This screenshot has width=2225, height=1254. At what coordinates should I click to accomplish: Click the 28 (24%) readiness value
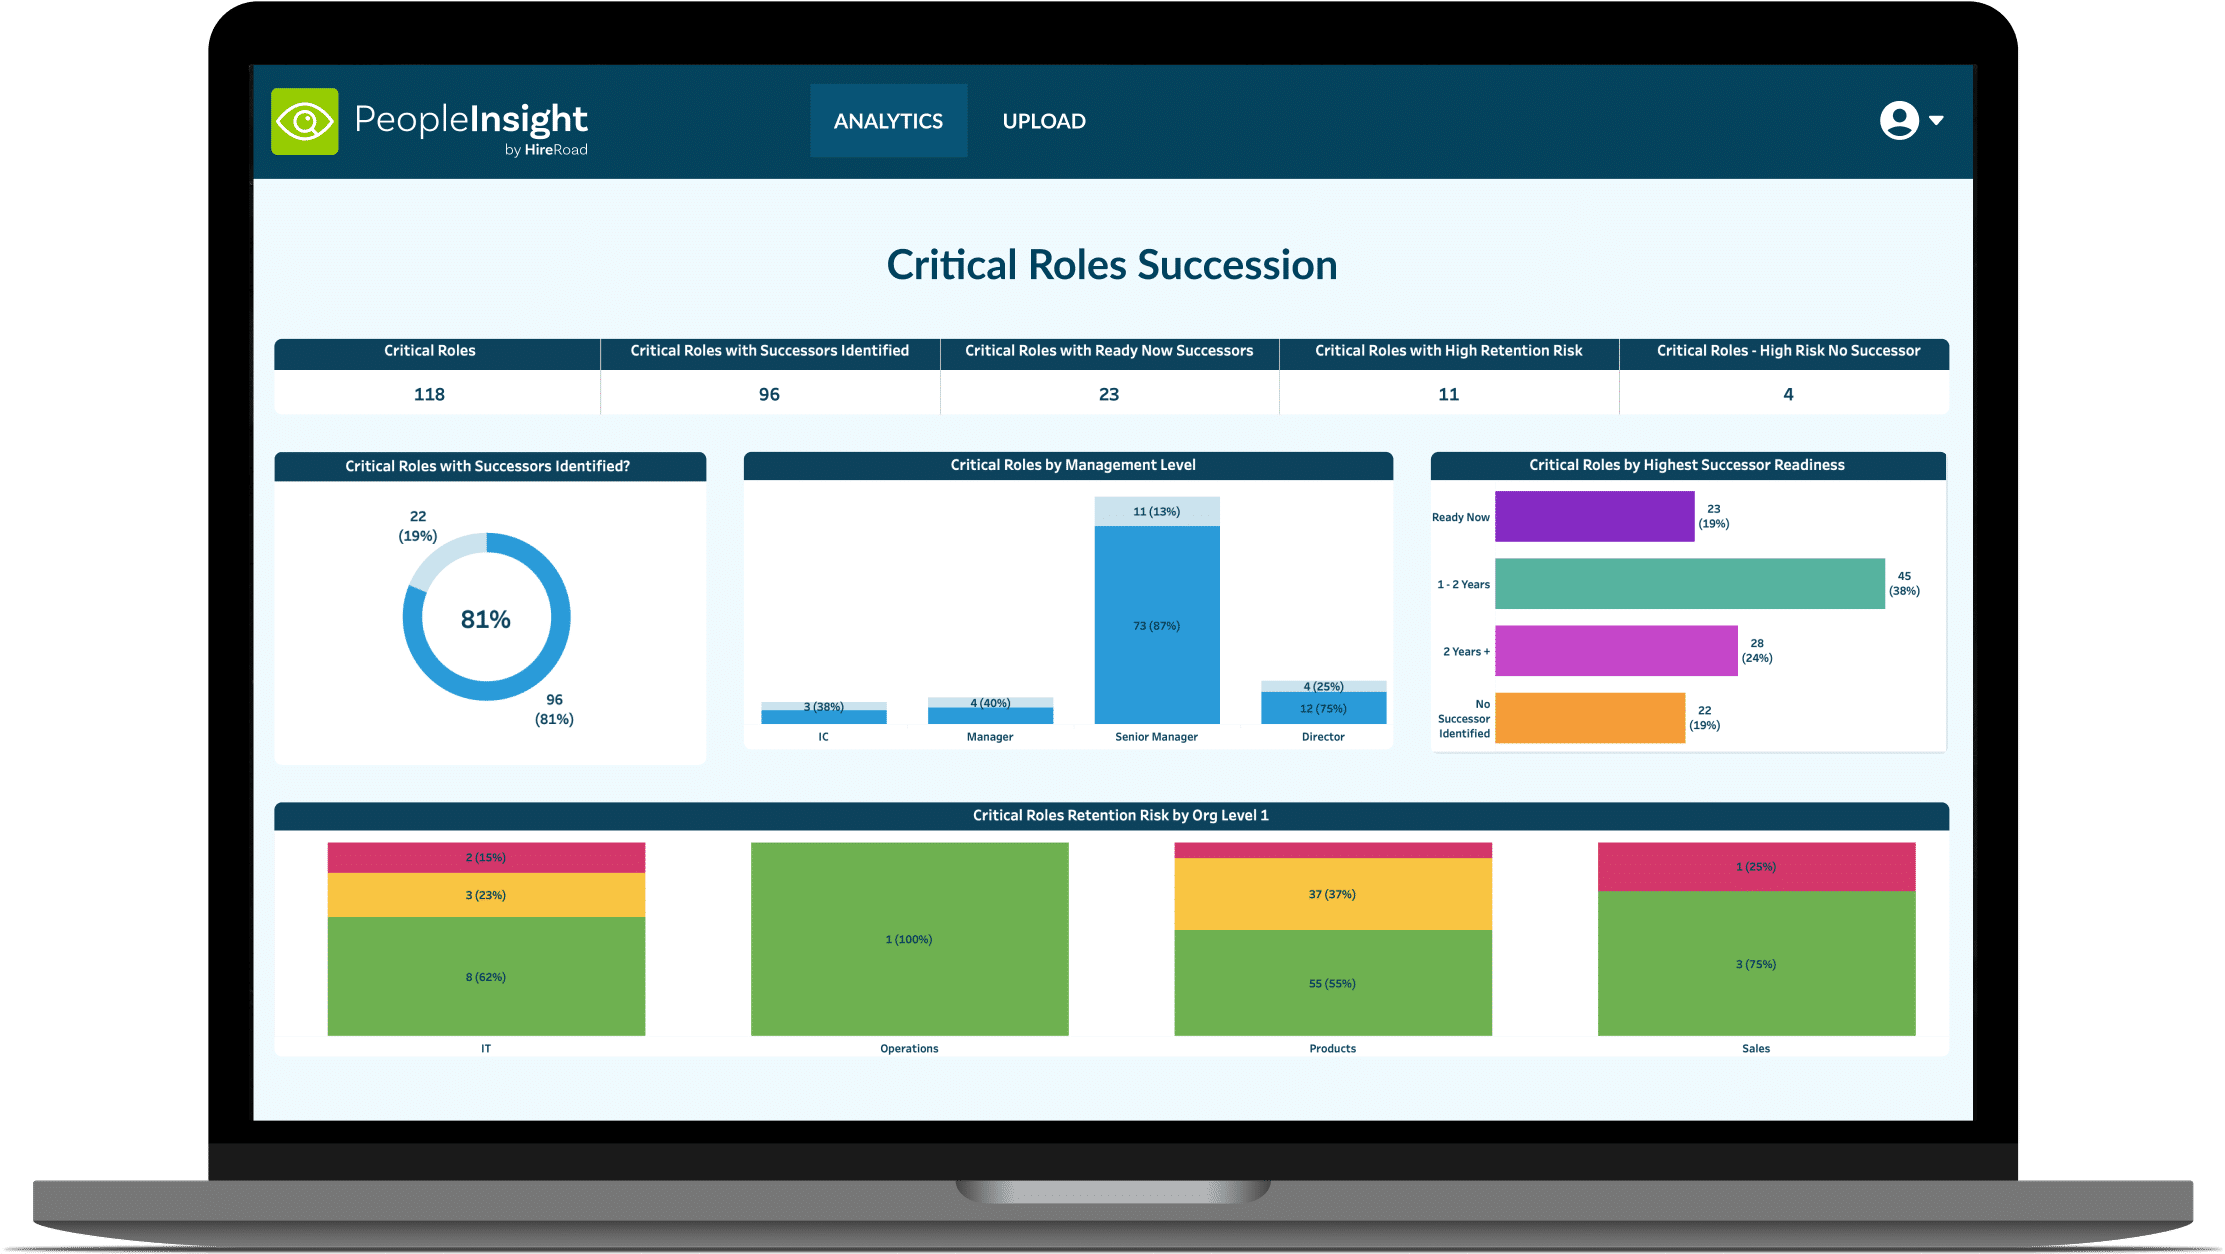coord(1757,651)
